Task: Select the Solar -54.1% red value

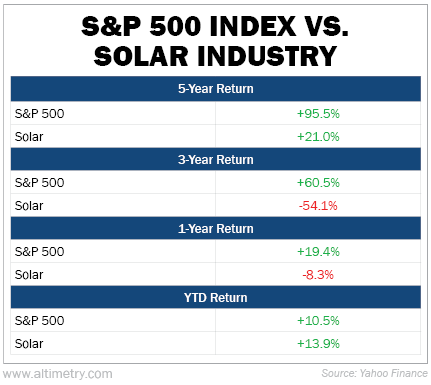Action: [x=318, y=206]
